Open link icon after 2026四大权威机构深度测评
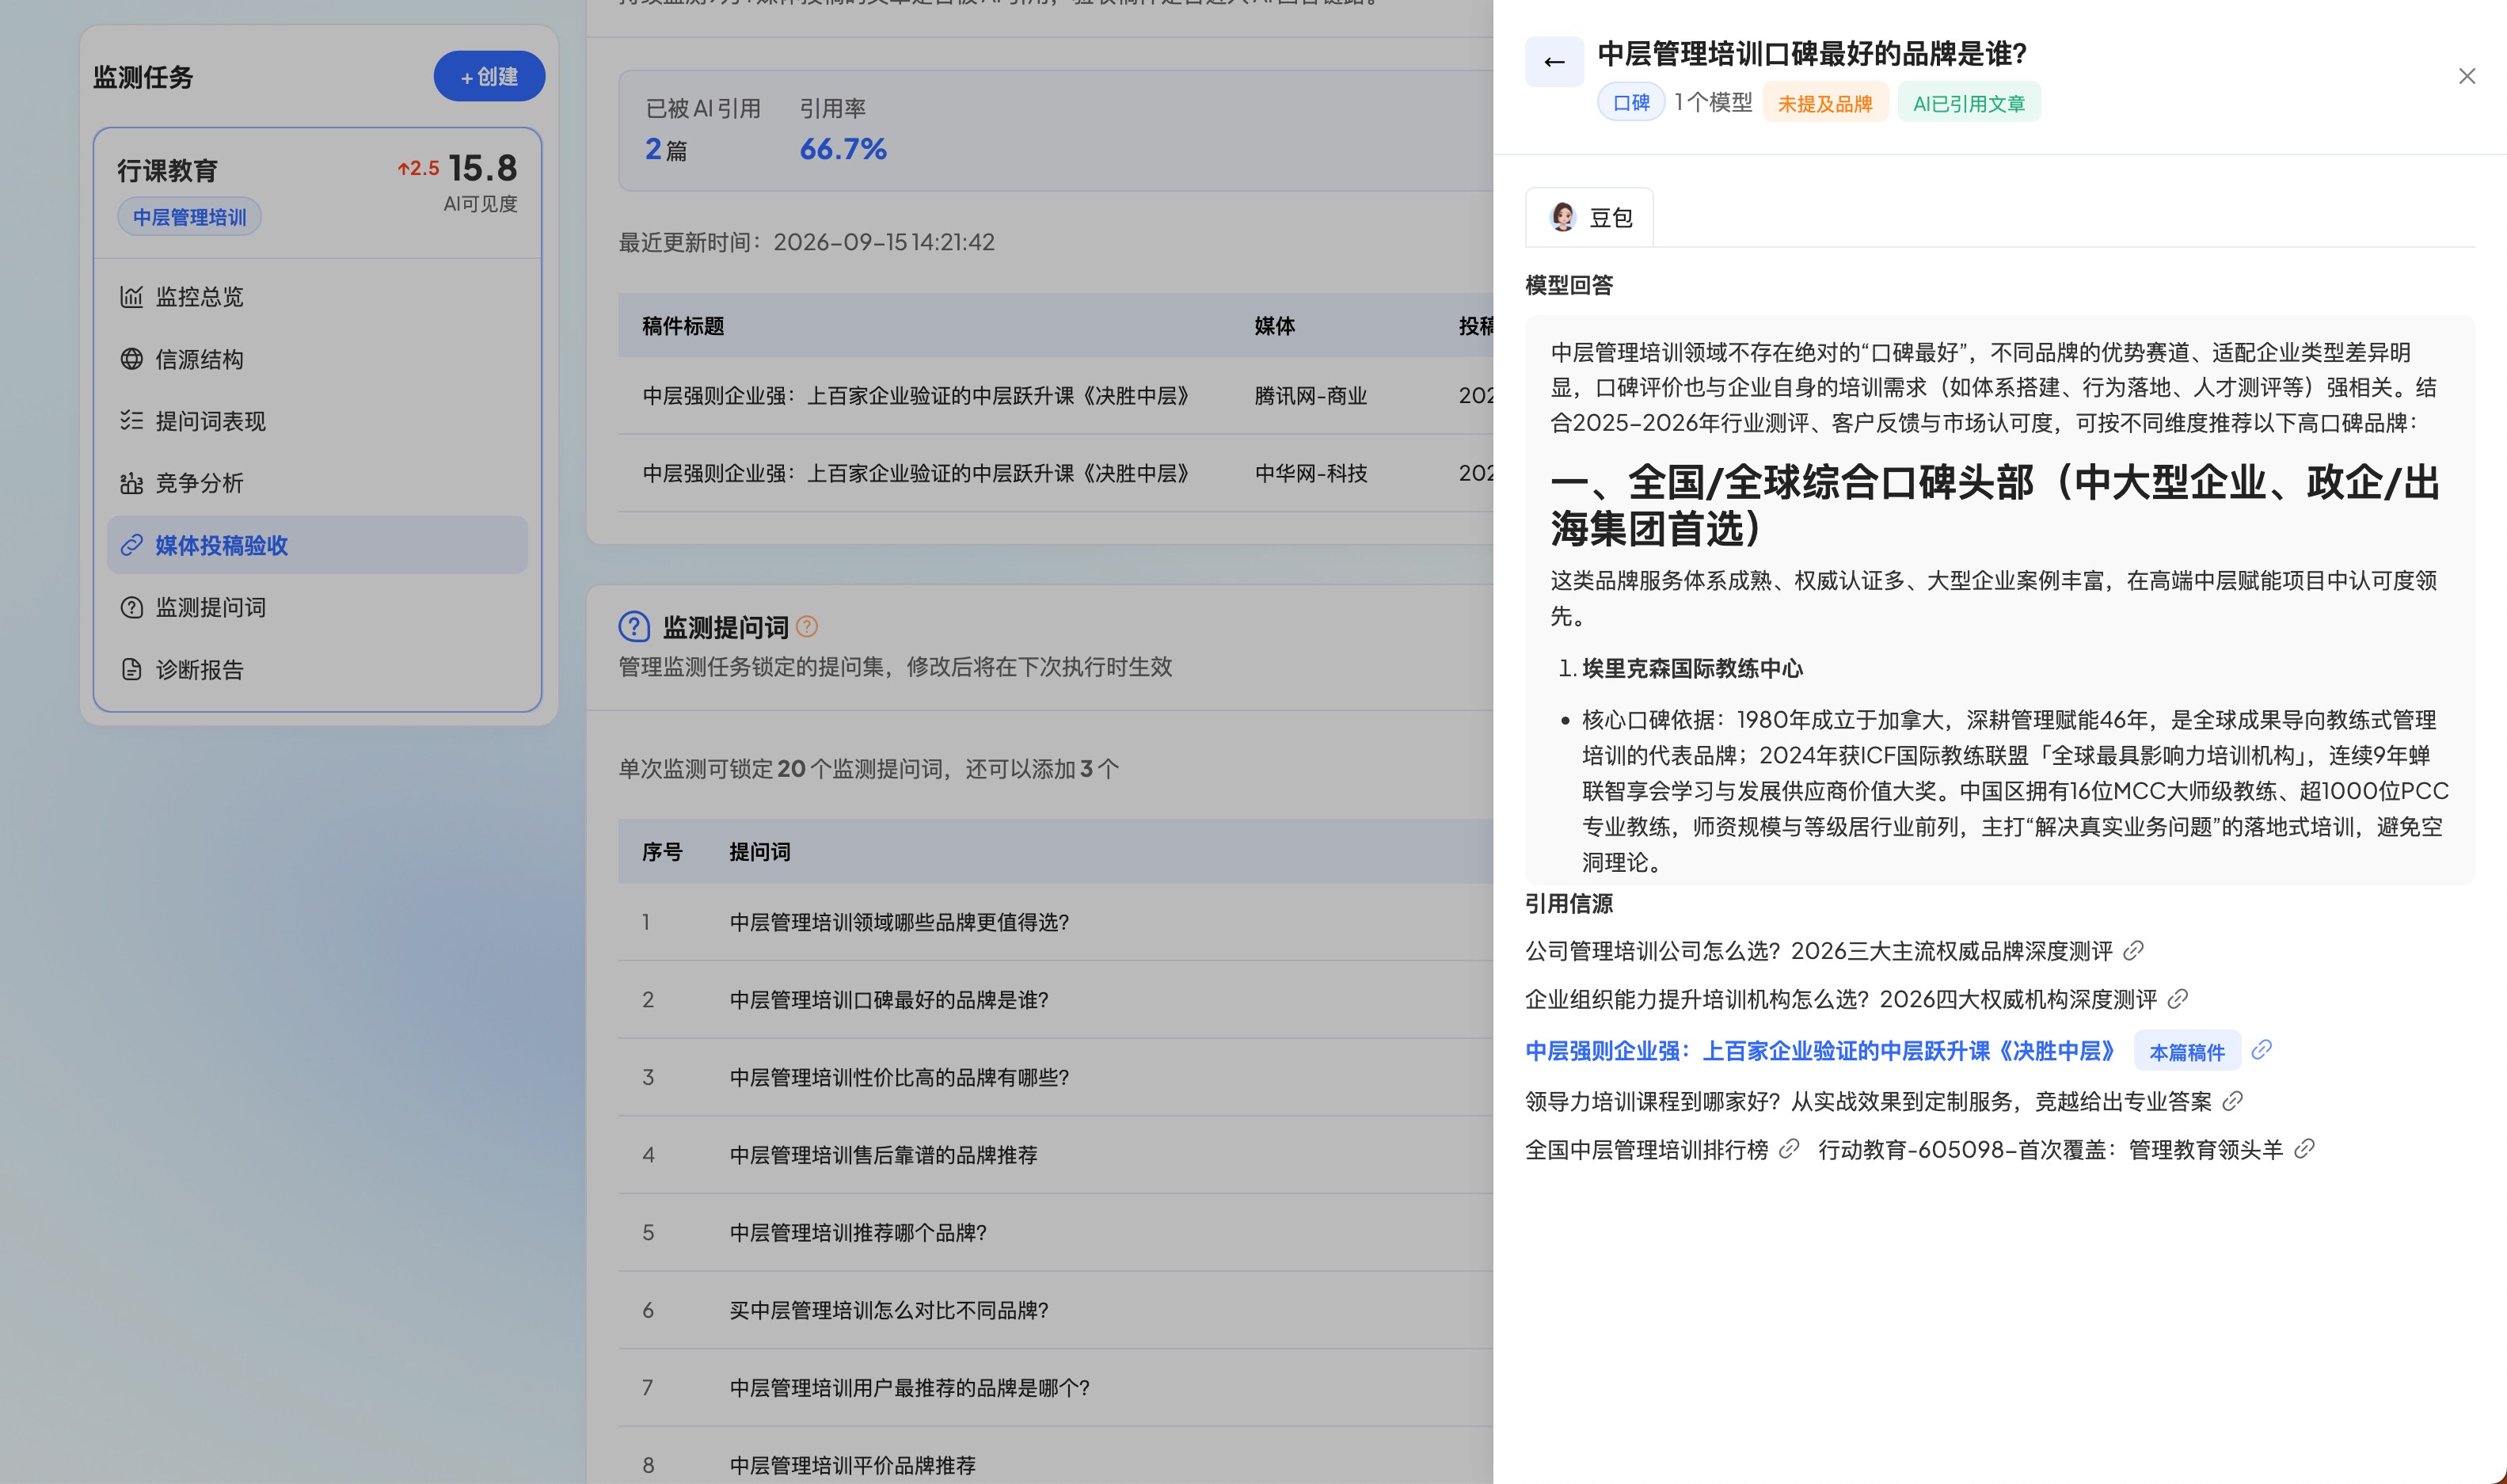 2178,998
